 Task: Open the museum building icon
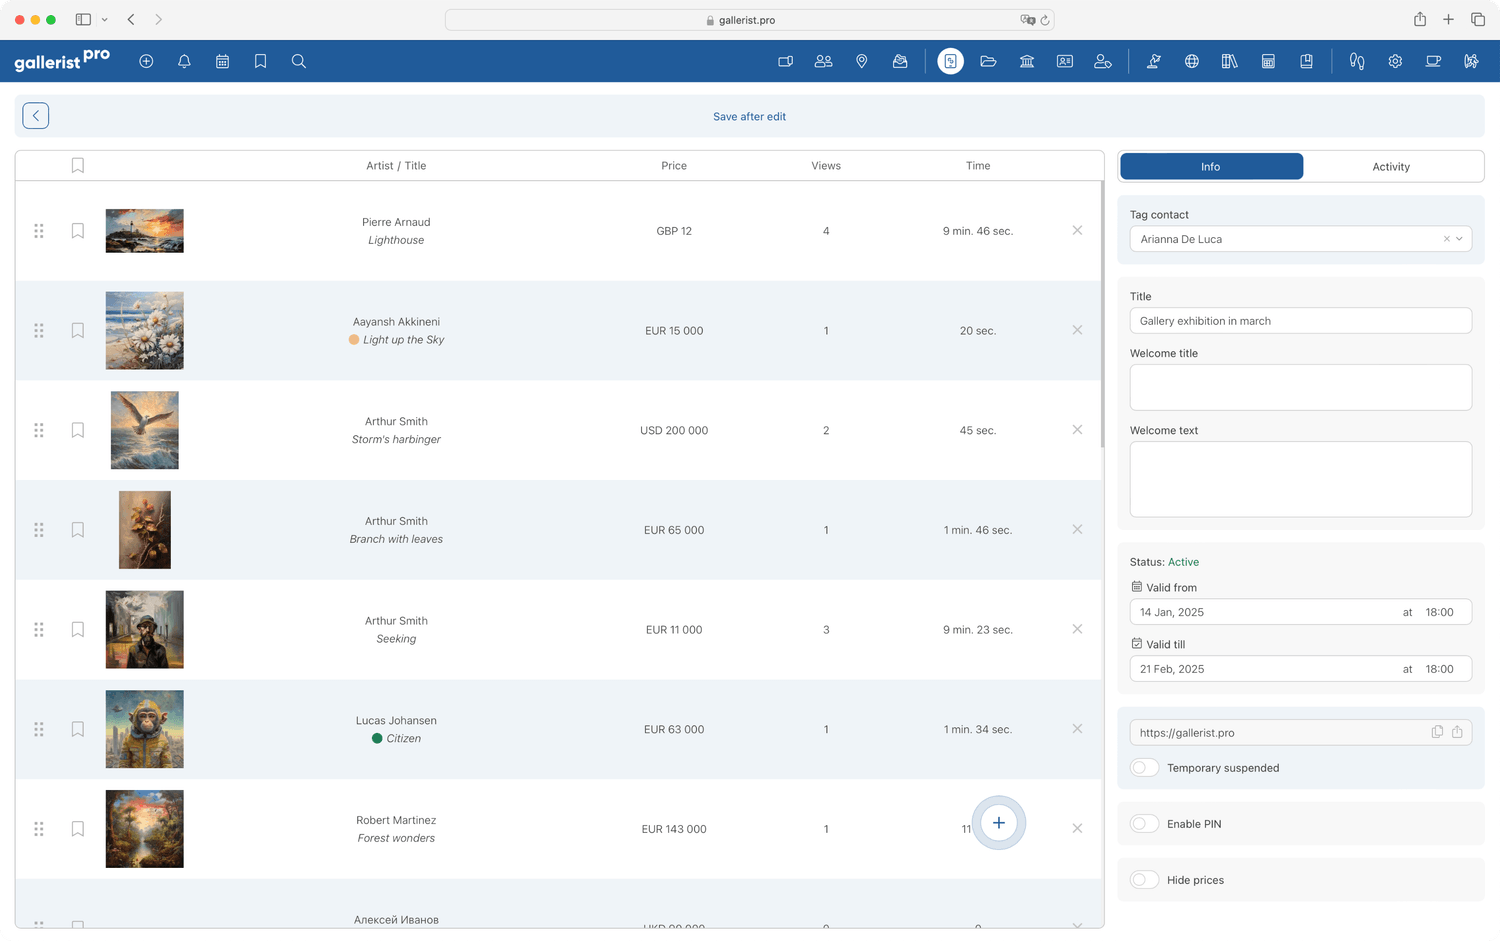[1026, 61]
